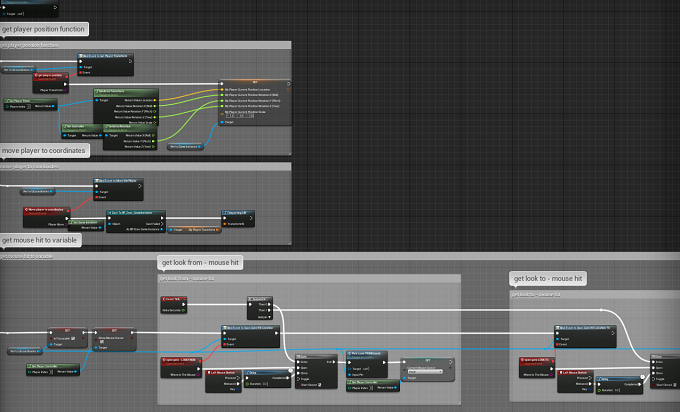Select the Get Player Pawn function node
The height and width of the screenshot is (412, 680).
click(30, 104)
